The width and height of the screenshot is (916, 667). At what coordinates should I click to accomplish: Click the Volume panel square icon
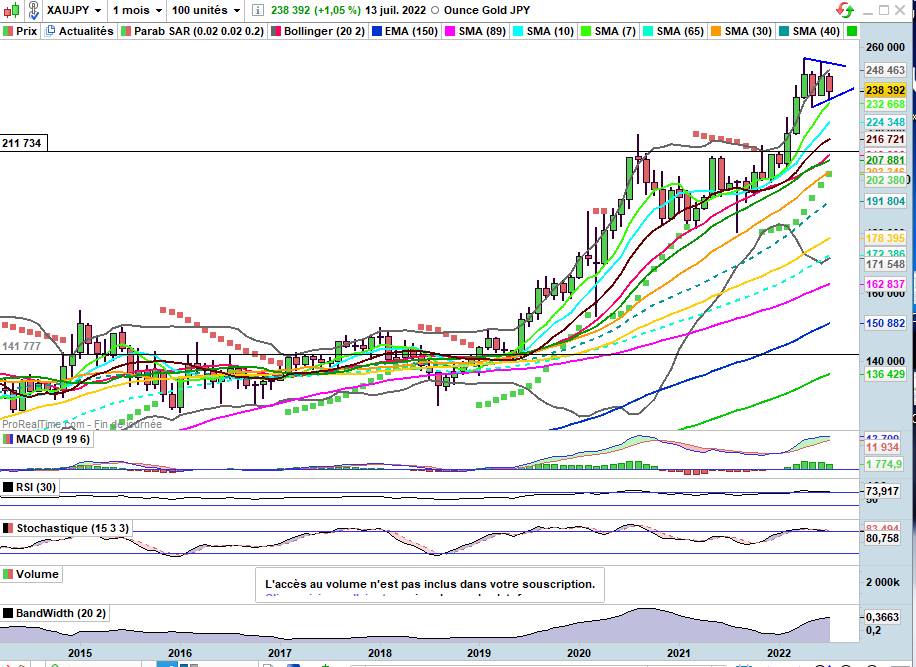tap(8, 574)
